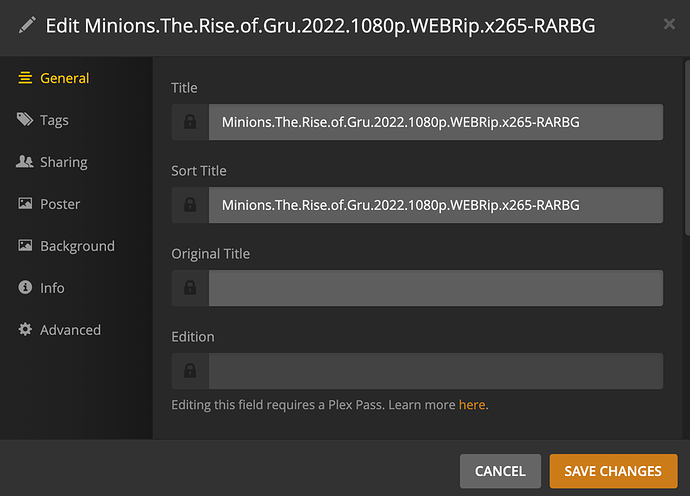Click into the Original Title text field
Screen dimensions: 690x496
point(435,288)
